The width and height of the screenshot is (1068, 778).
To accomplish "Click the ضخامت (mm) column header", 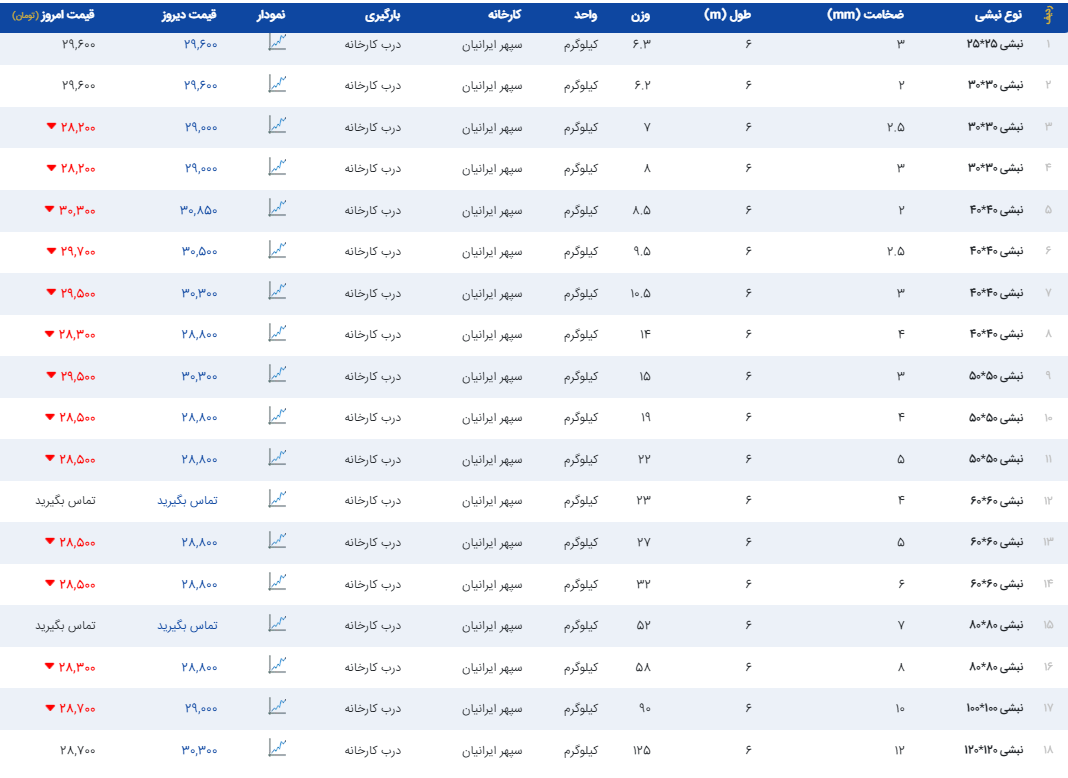I will click(x=866, y=16).
